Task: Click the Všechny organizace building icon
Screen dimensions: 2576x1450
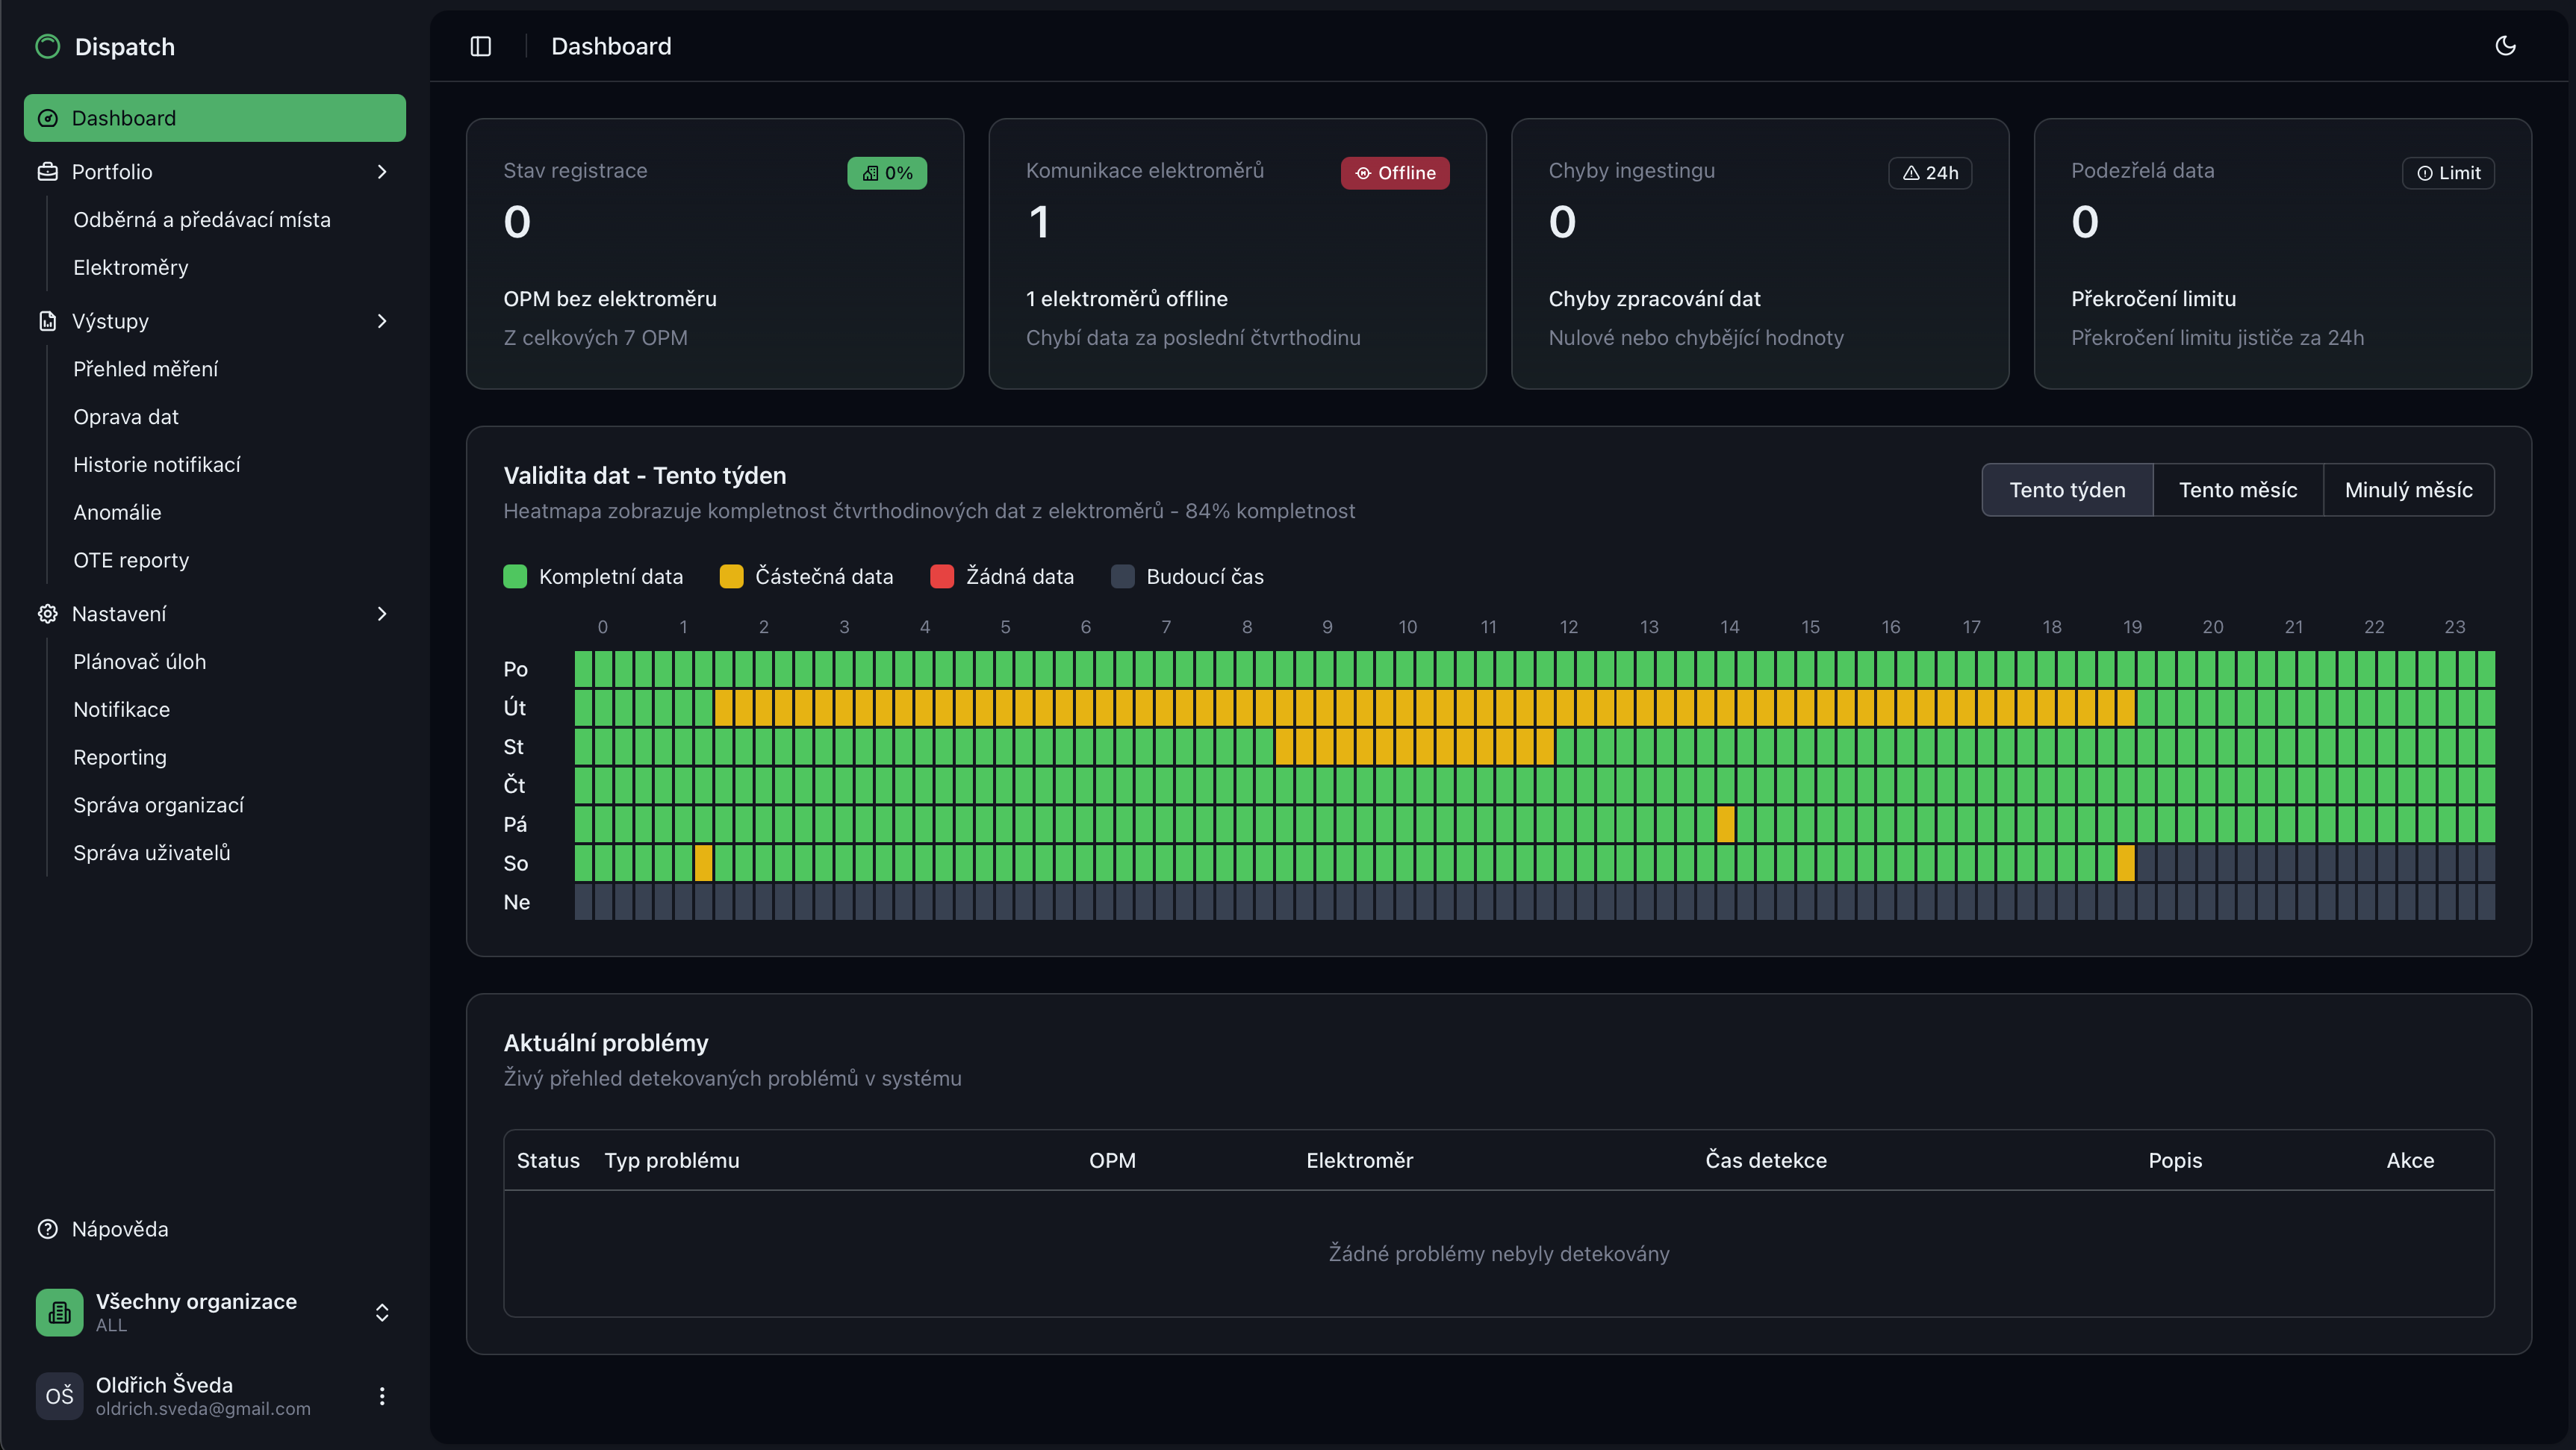Action: coord(60,1312)
